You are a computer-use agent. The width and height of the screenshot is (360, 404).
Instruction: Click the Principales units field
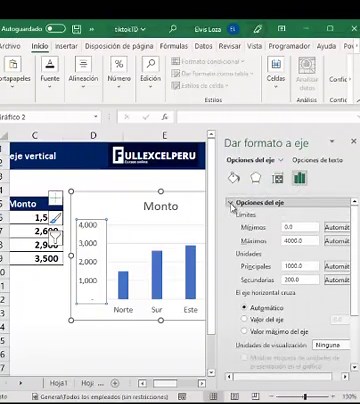point(300,266)
